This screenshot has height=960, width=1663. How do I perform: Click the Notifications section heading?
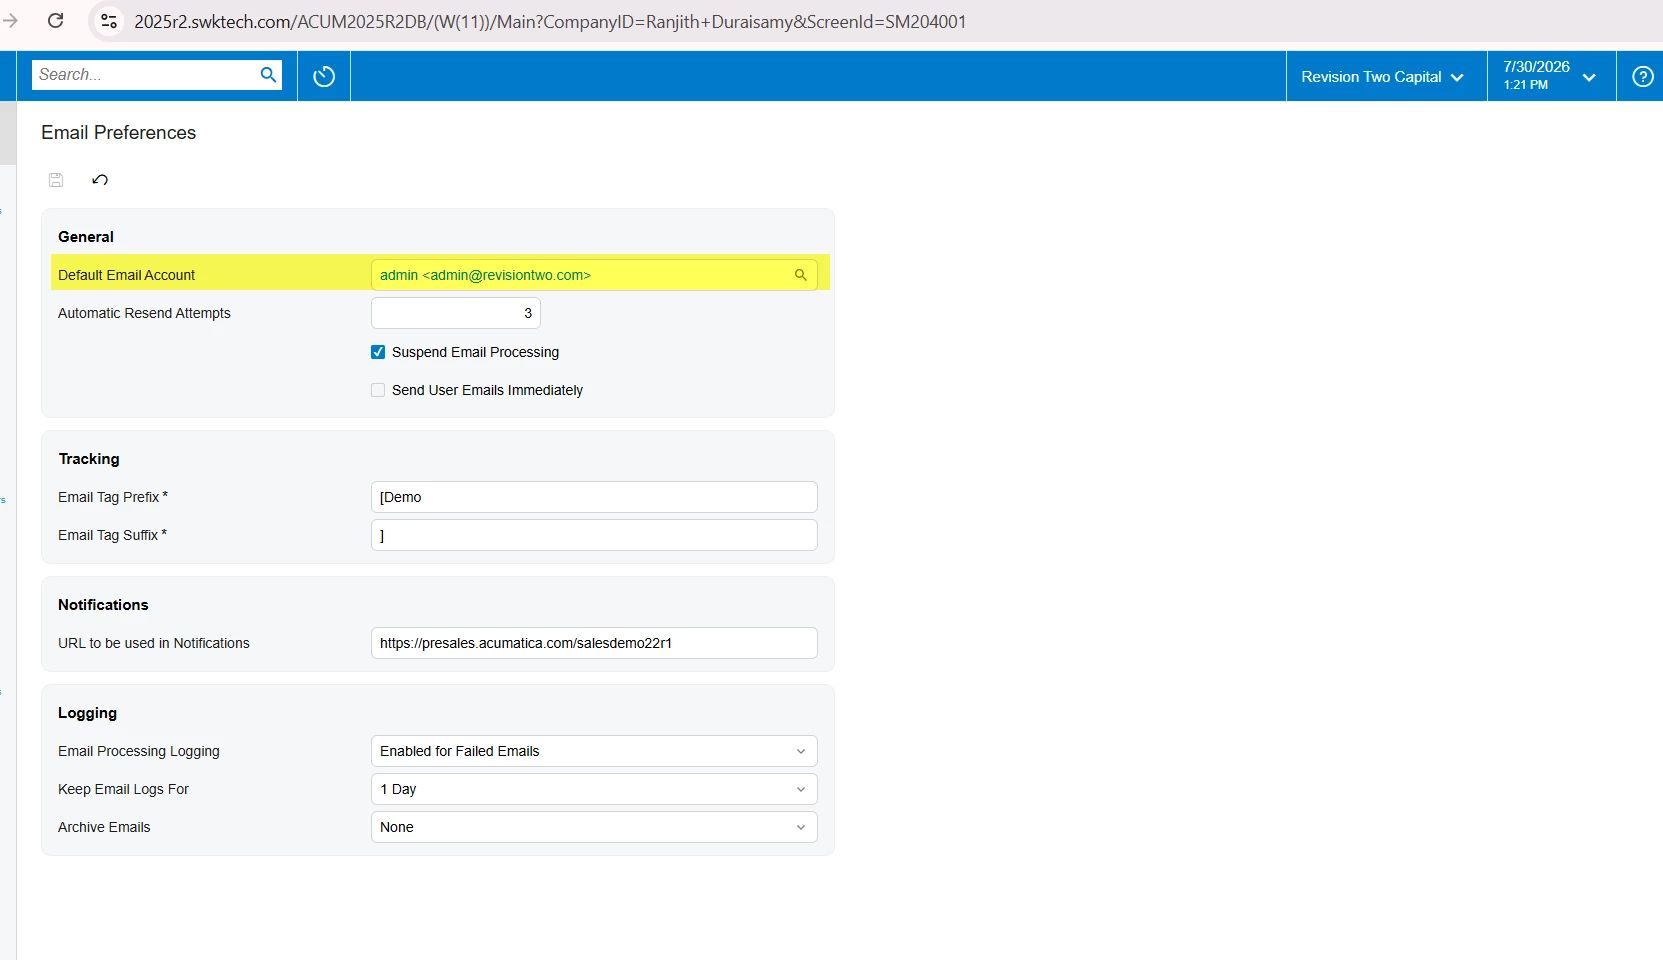pos(103,605)
